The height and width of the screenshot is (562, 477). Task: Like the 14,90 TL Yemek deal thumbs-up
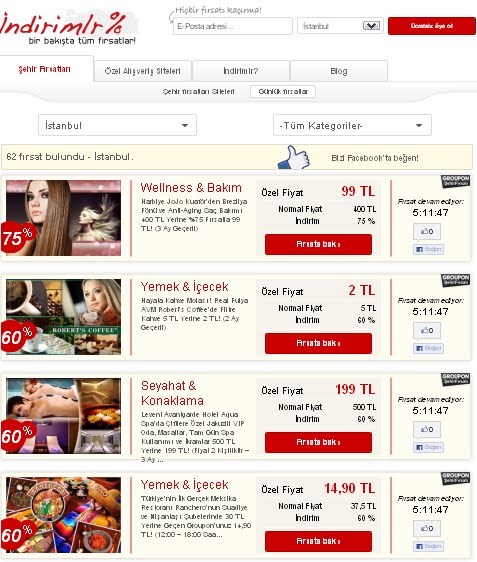pyautogui.click(x=427, y=528)
